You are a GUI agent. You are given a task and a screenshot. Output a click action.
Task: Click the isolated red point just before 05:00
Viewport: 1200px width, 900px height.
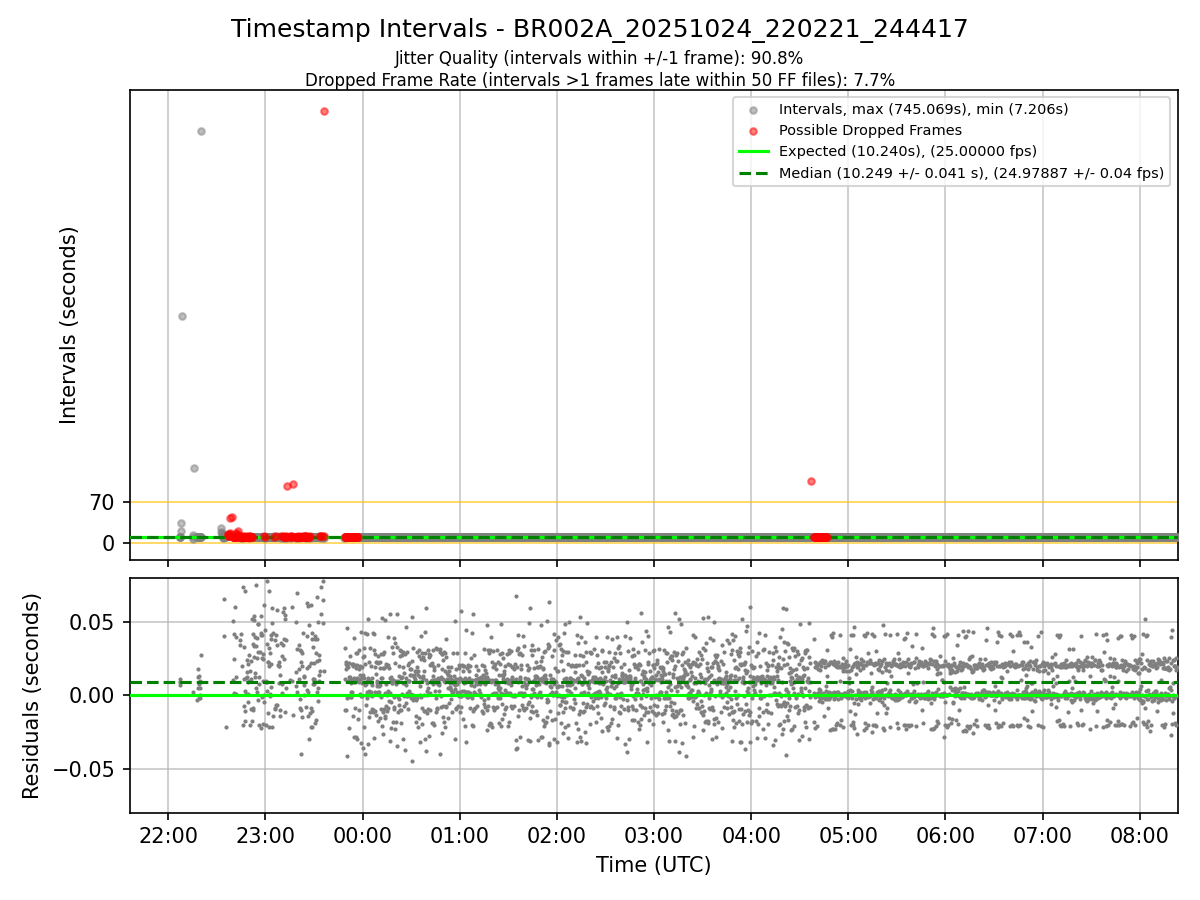811,481
